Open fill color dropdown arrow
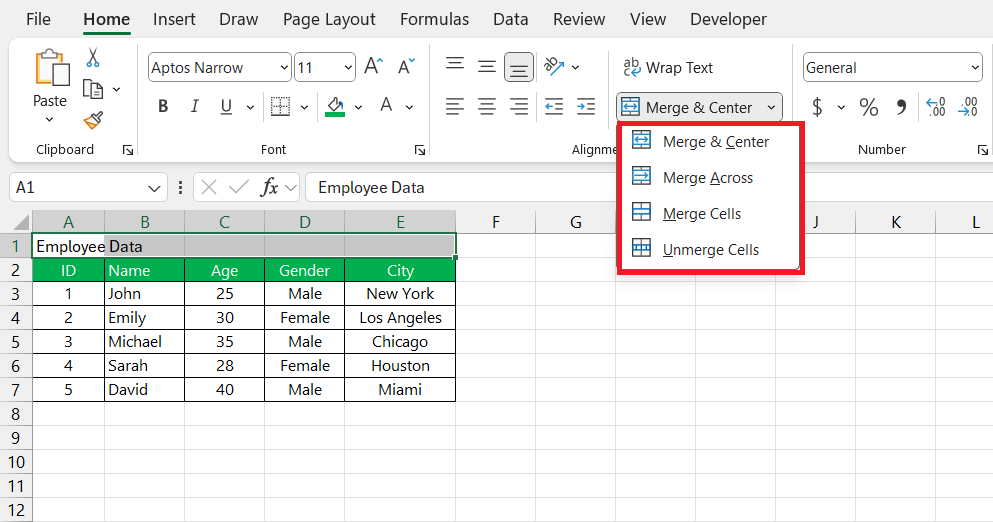993x522 pixels. (358, 107)
